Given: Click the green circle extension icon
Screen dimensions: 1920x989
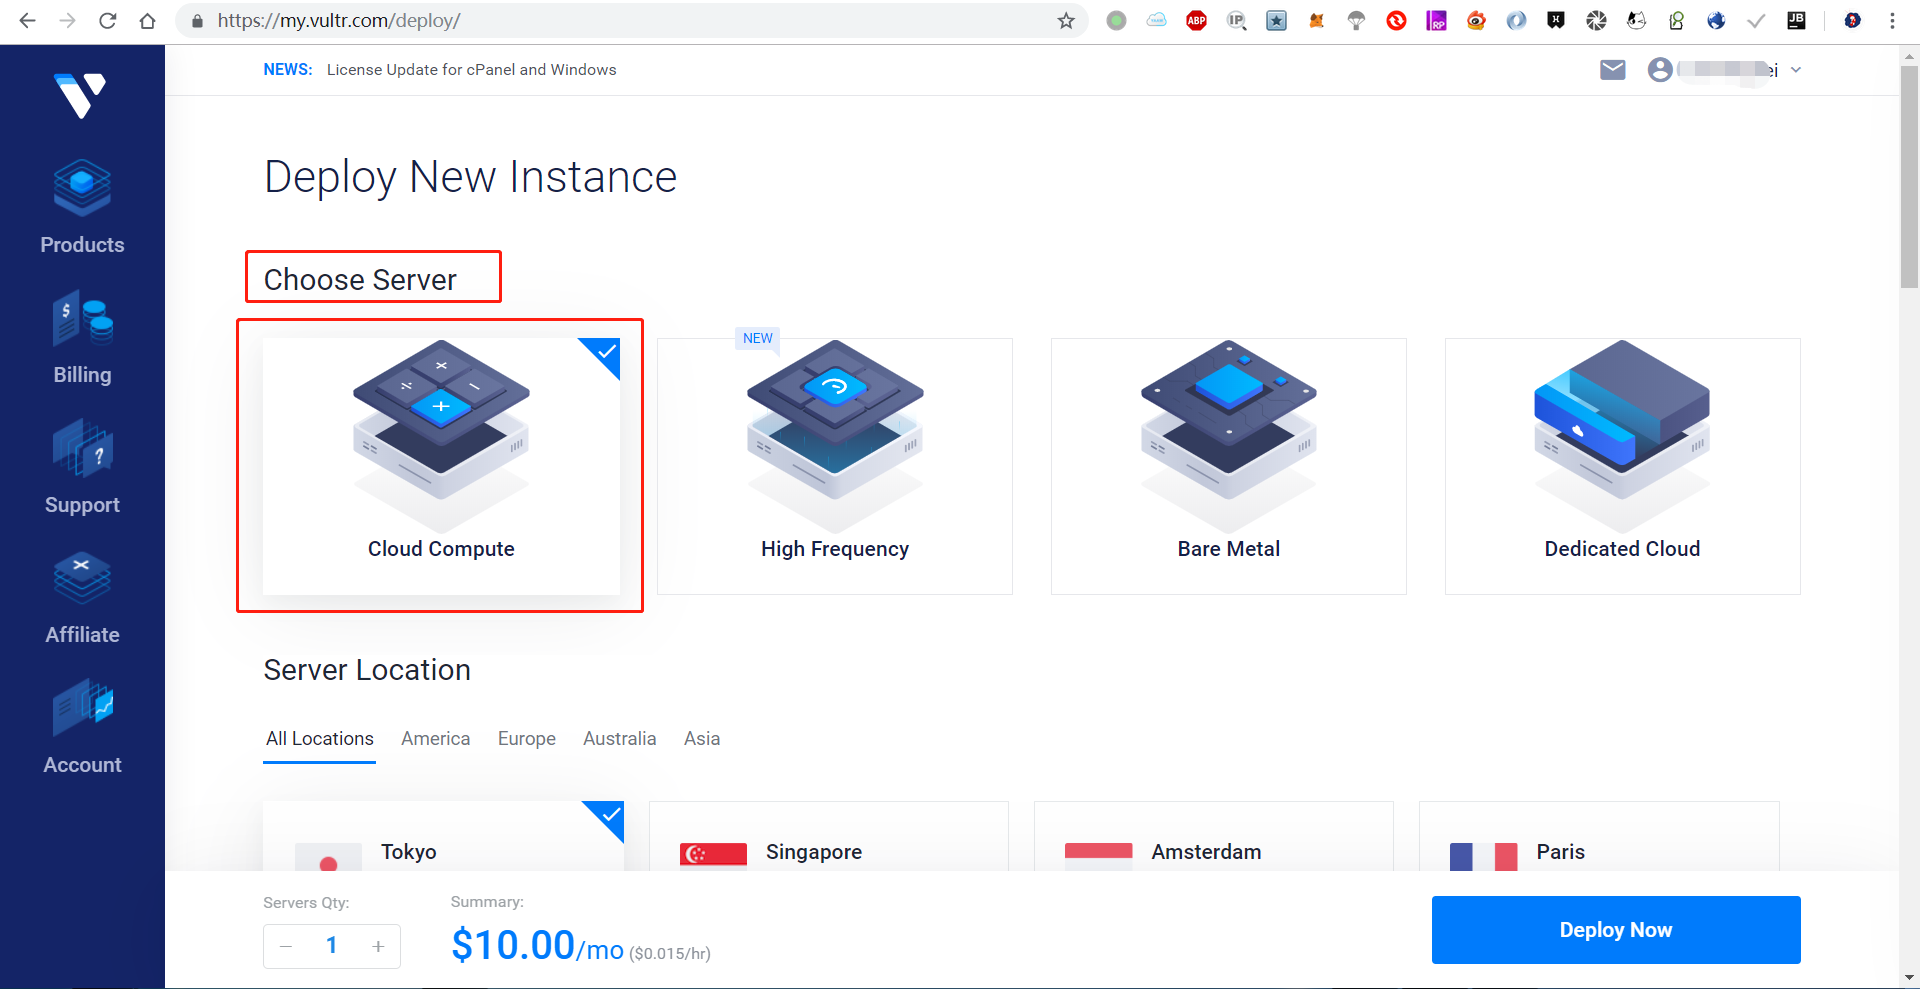Looking at the screenshot, I should pyautogui.click(x=1116, y=21).
